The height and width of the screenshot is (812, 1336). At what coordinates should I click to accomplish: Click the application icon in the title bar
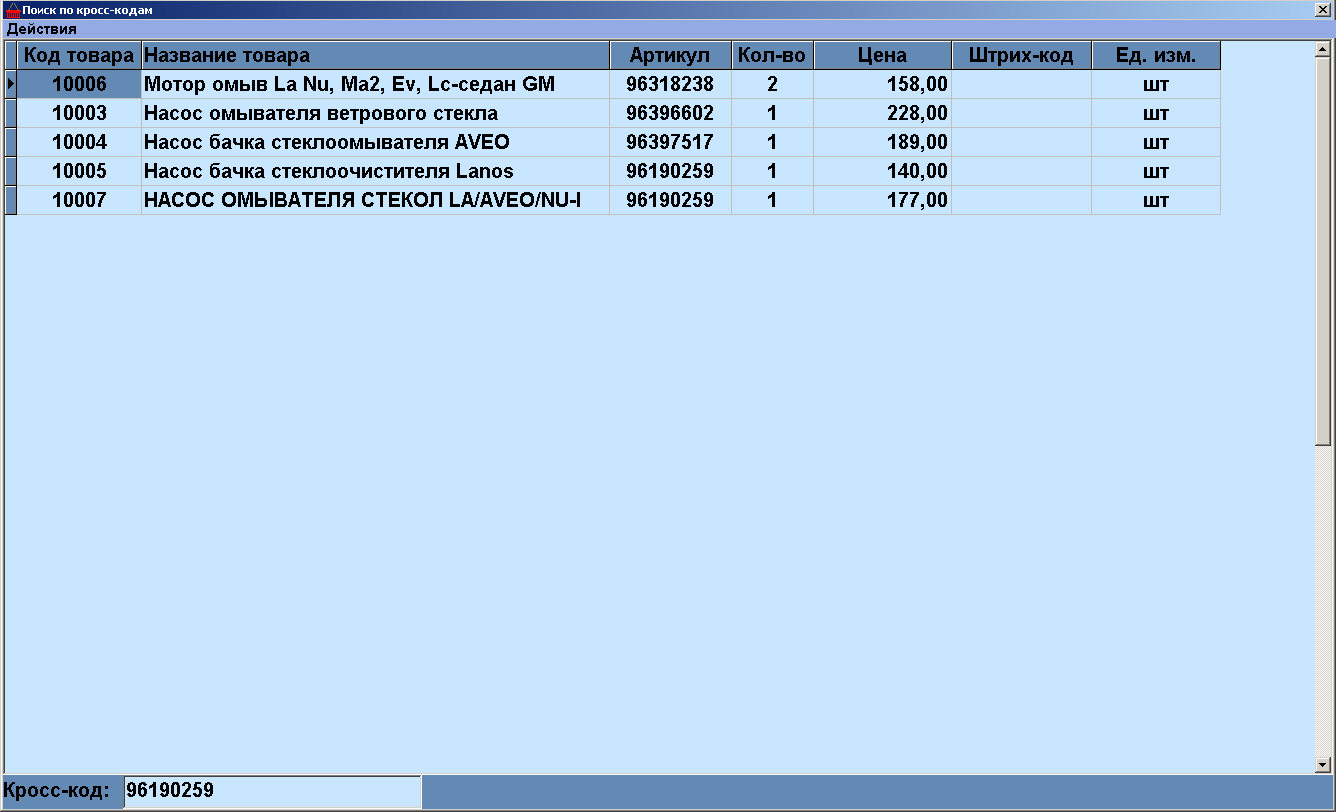13,9
